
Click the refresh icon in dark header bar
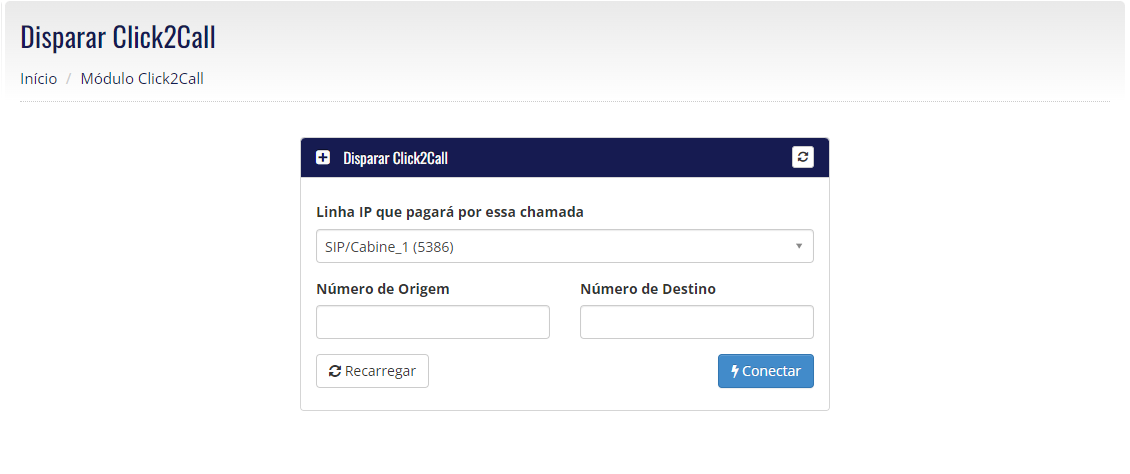click(x=803, y=157)
